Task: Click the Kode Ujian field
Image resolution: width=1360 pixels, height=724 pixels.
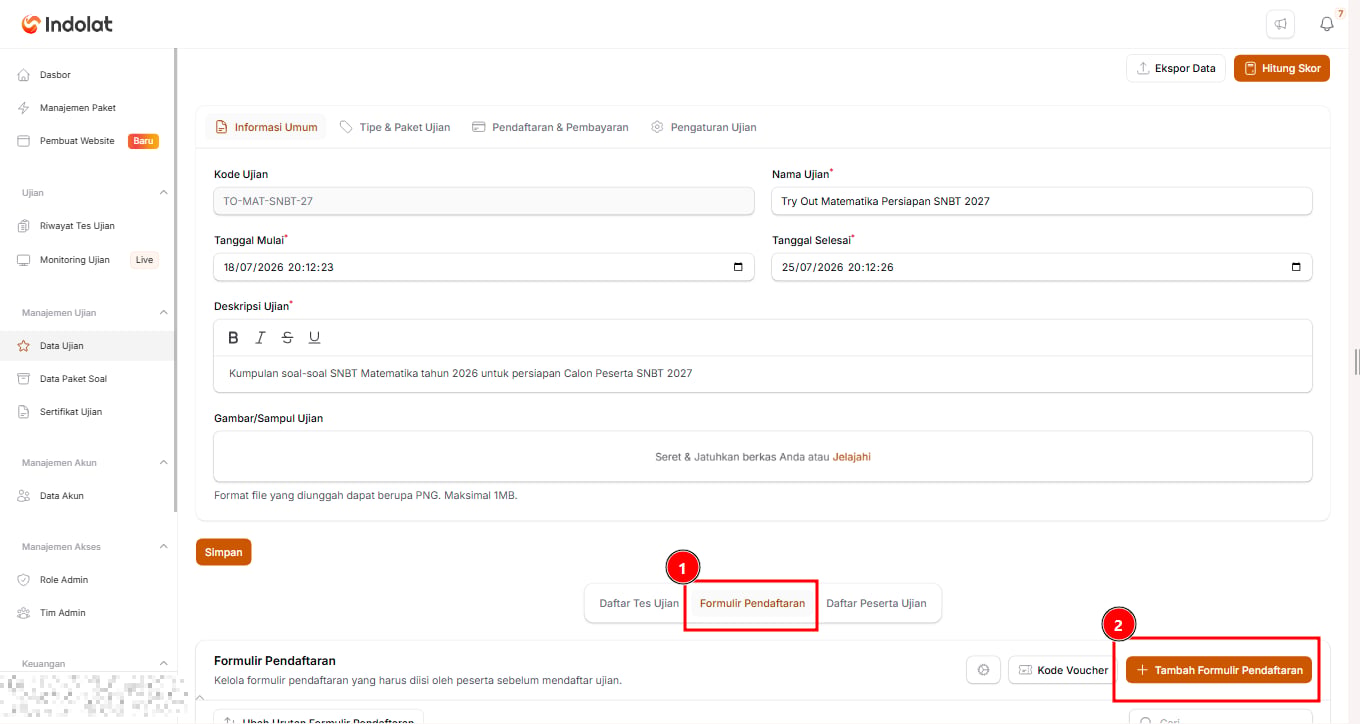Action: point(484,201)
